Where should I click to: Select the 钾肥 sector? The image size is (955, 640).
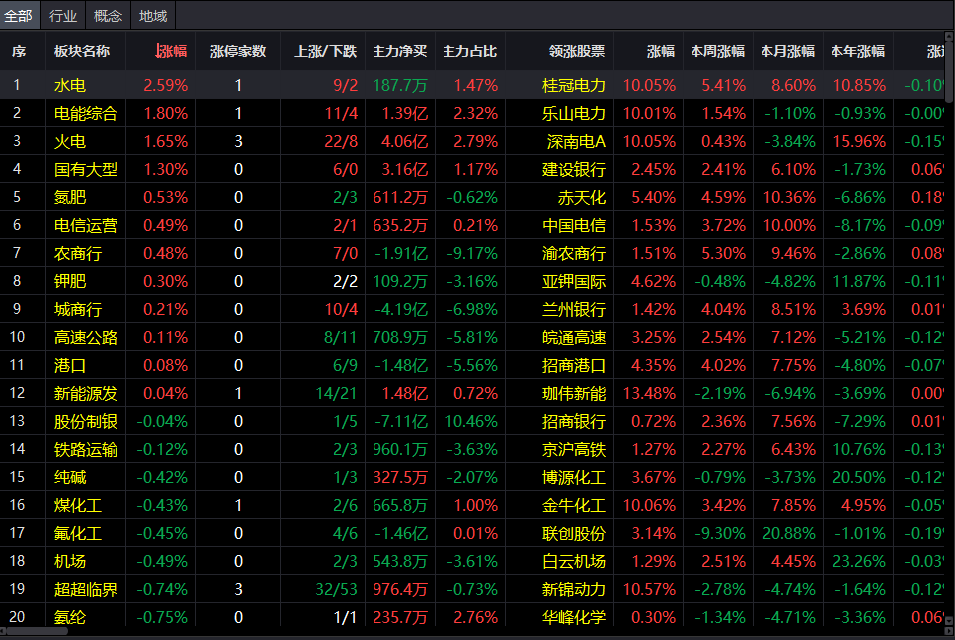point(69,281)
